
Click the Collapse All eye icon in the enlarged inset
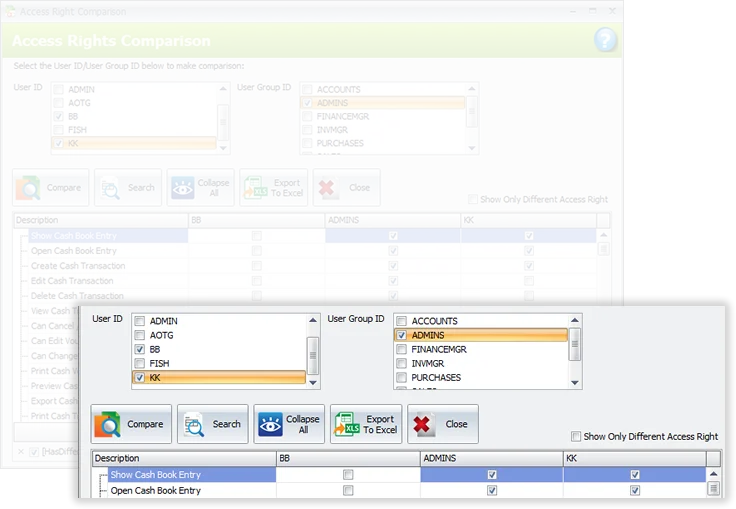pos(268,424)
